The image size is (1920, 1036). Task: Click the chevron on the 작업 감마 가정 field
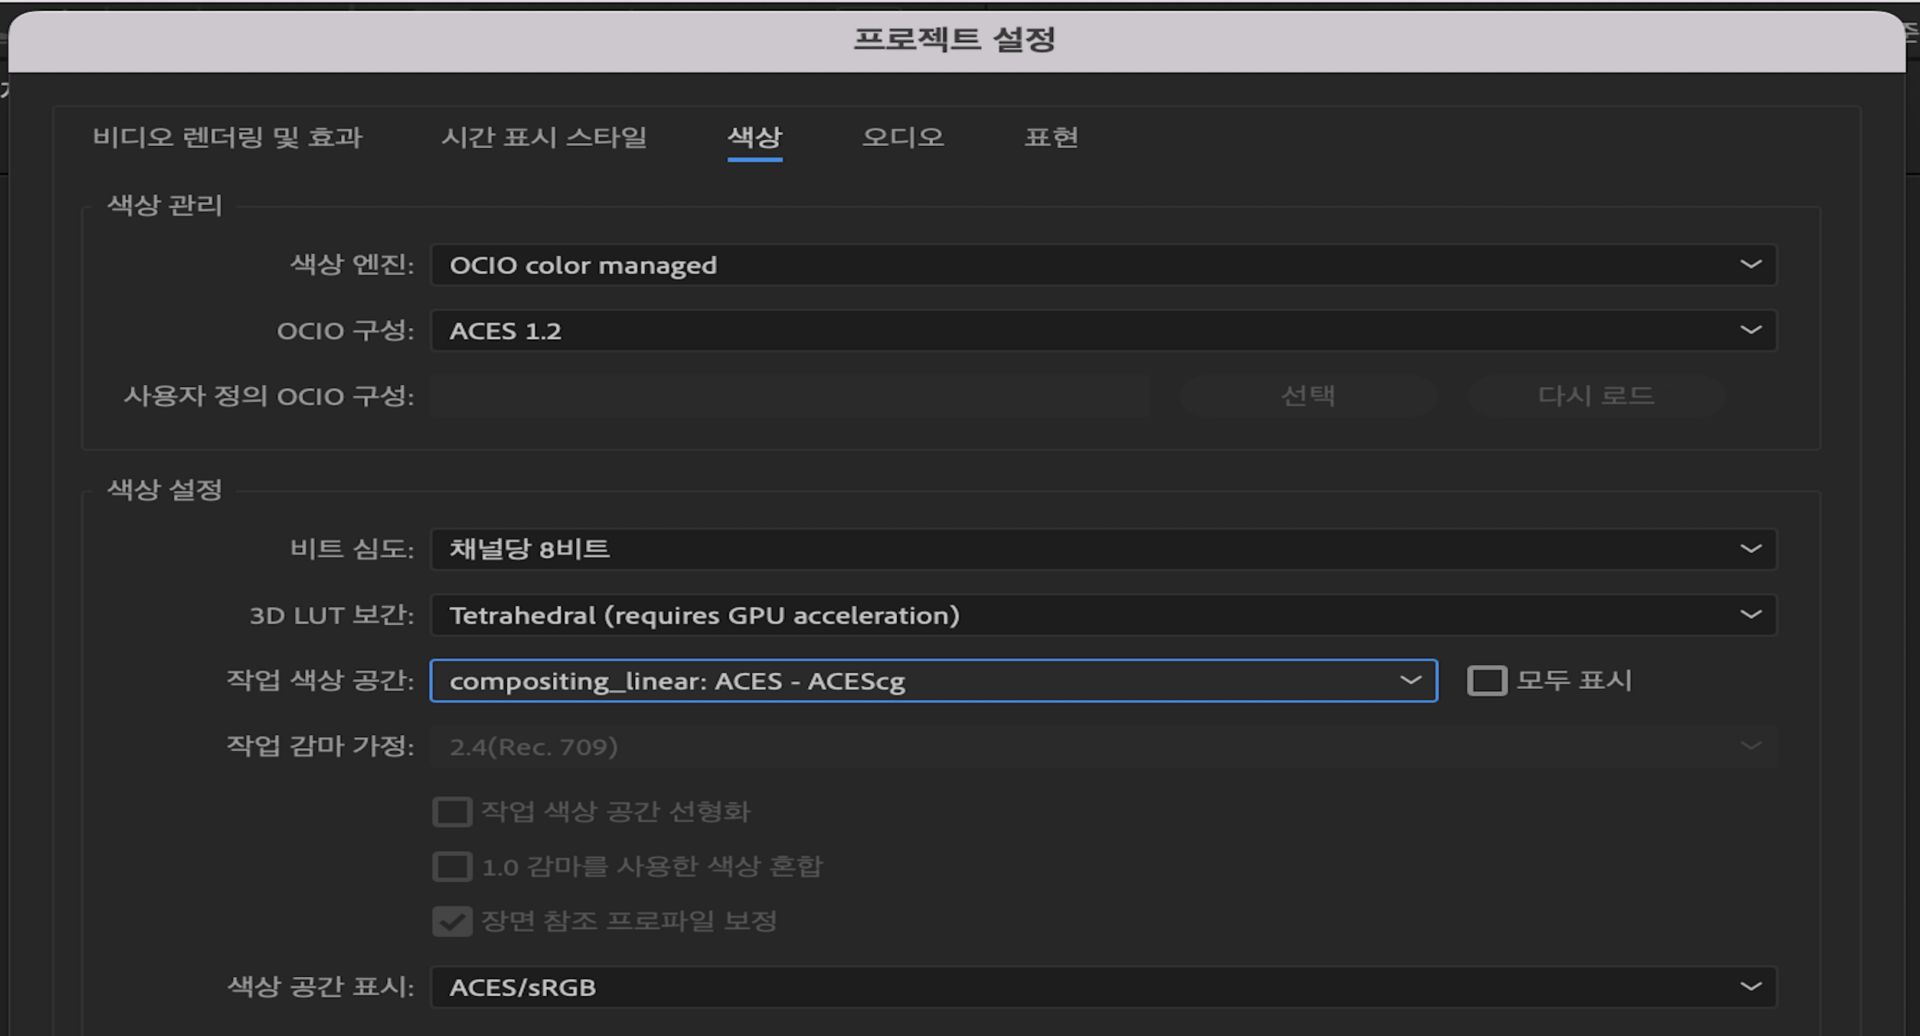[1749, 745]
